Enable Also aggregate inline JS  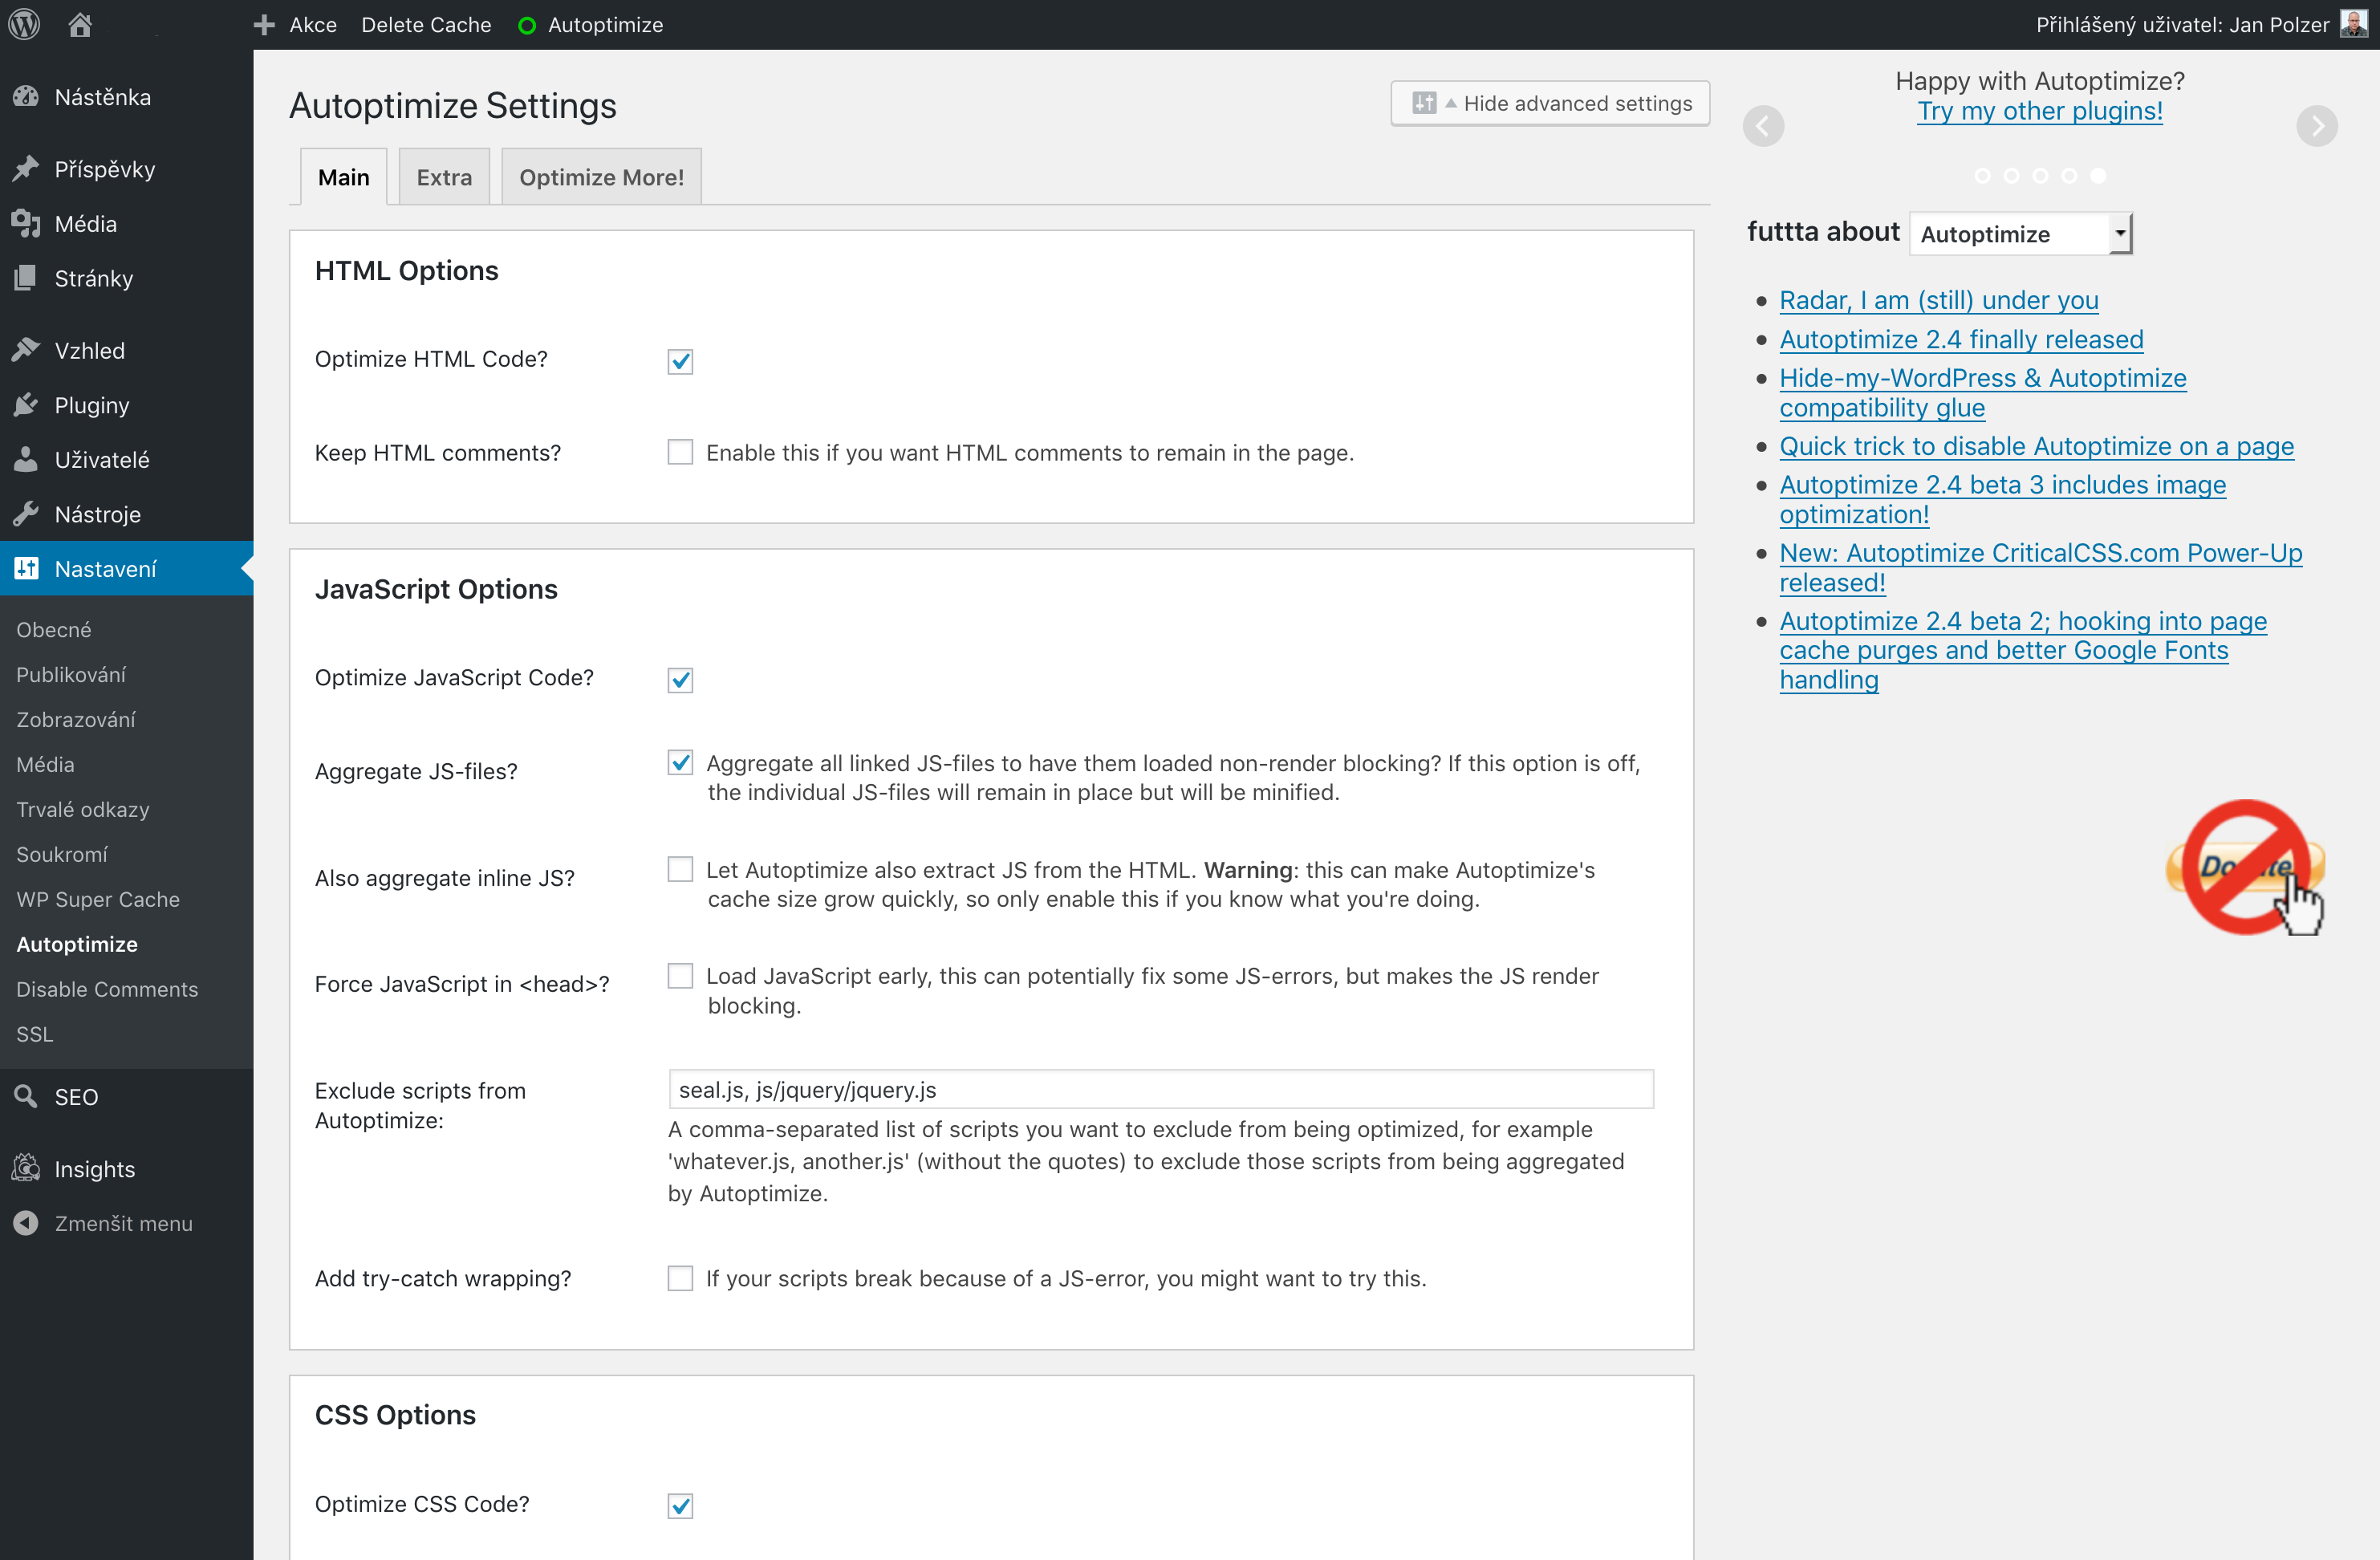tap(680, 869)
